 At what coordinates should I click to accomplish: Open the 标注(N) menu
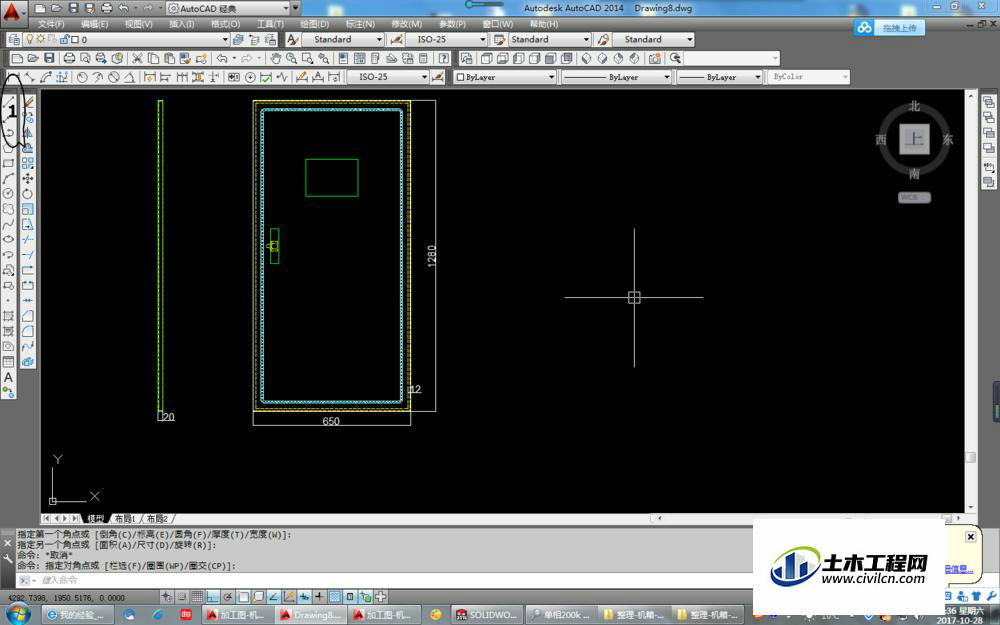pos(360,24)
